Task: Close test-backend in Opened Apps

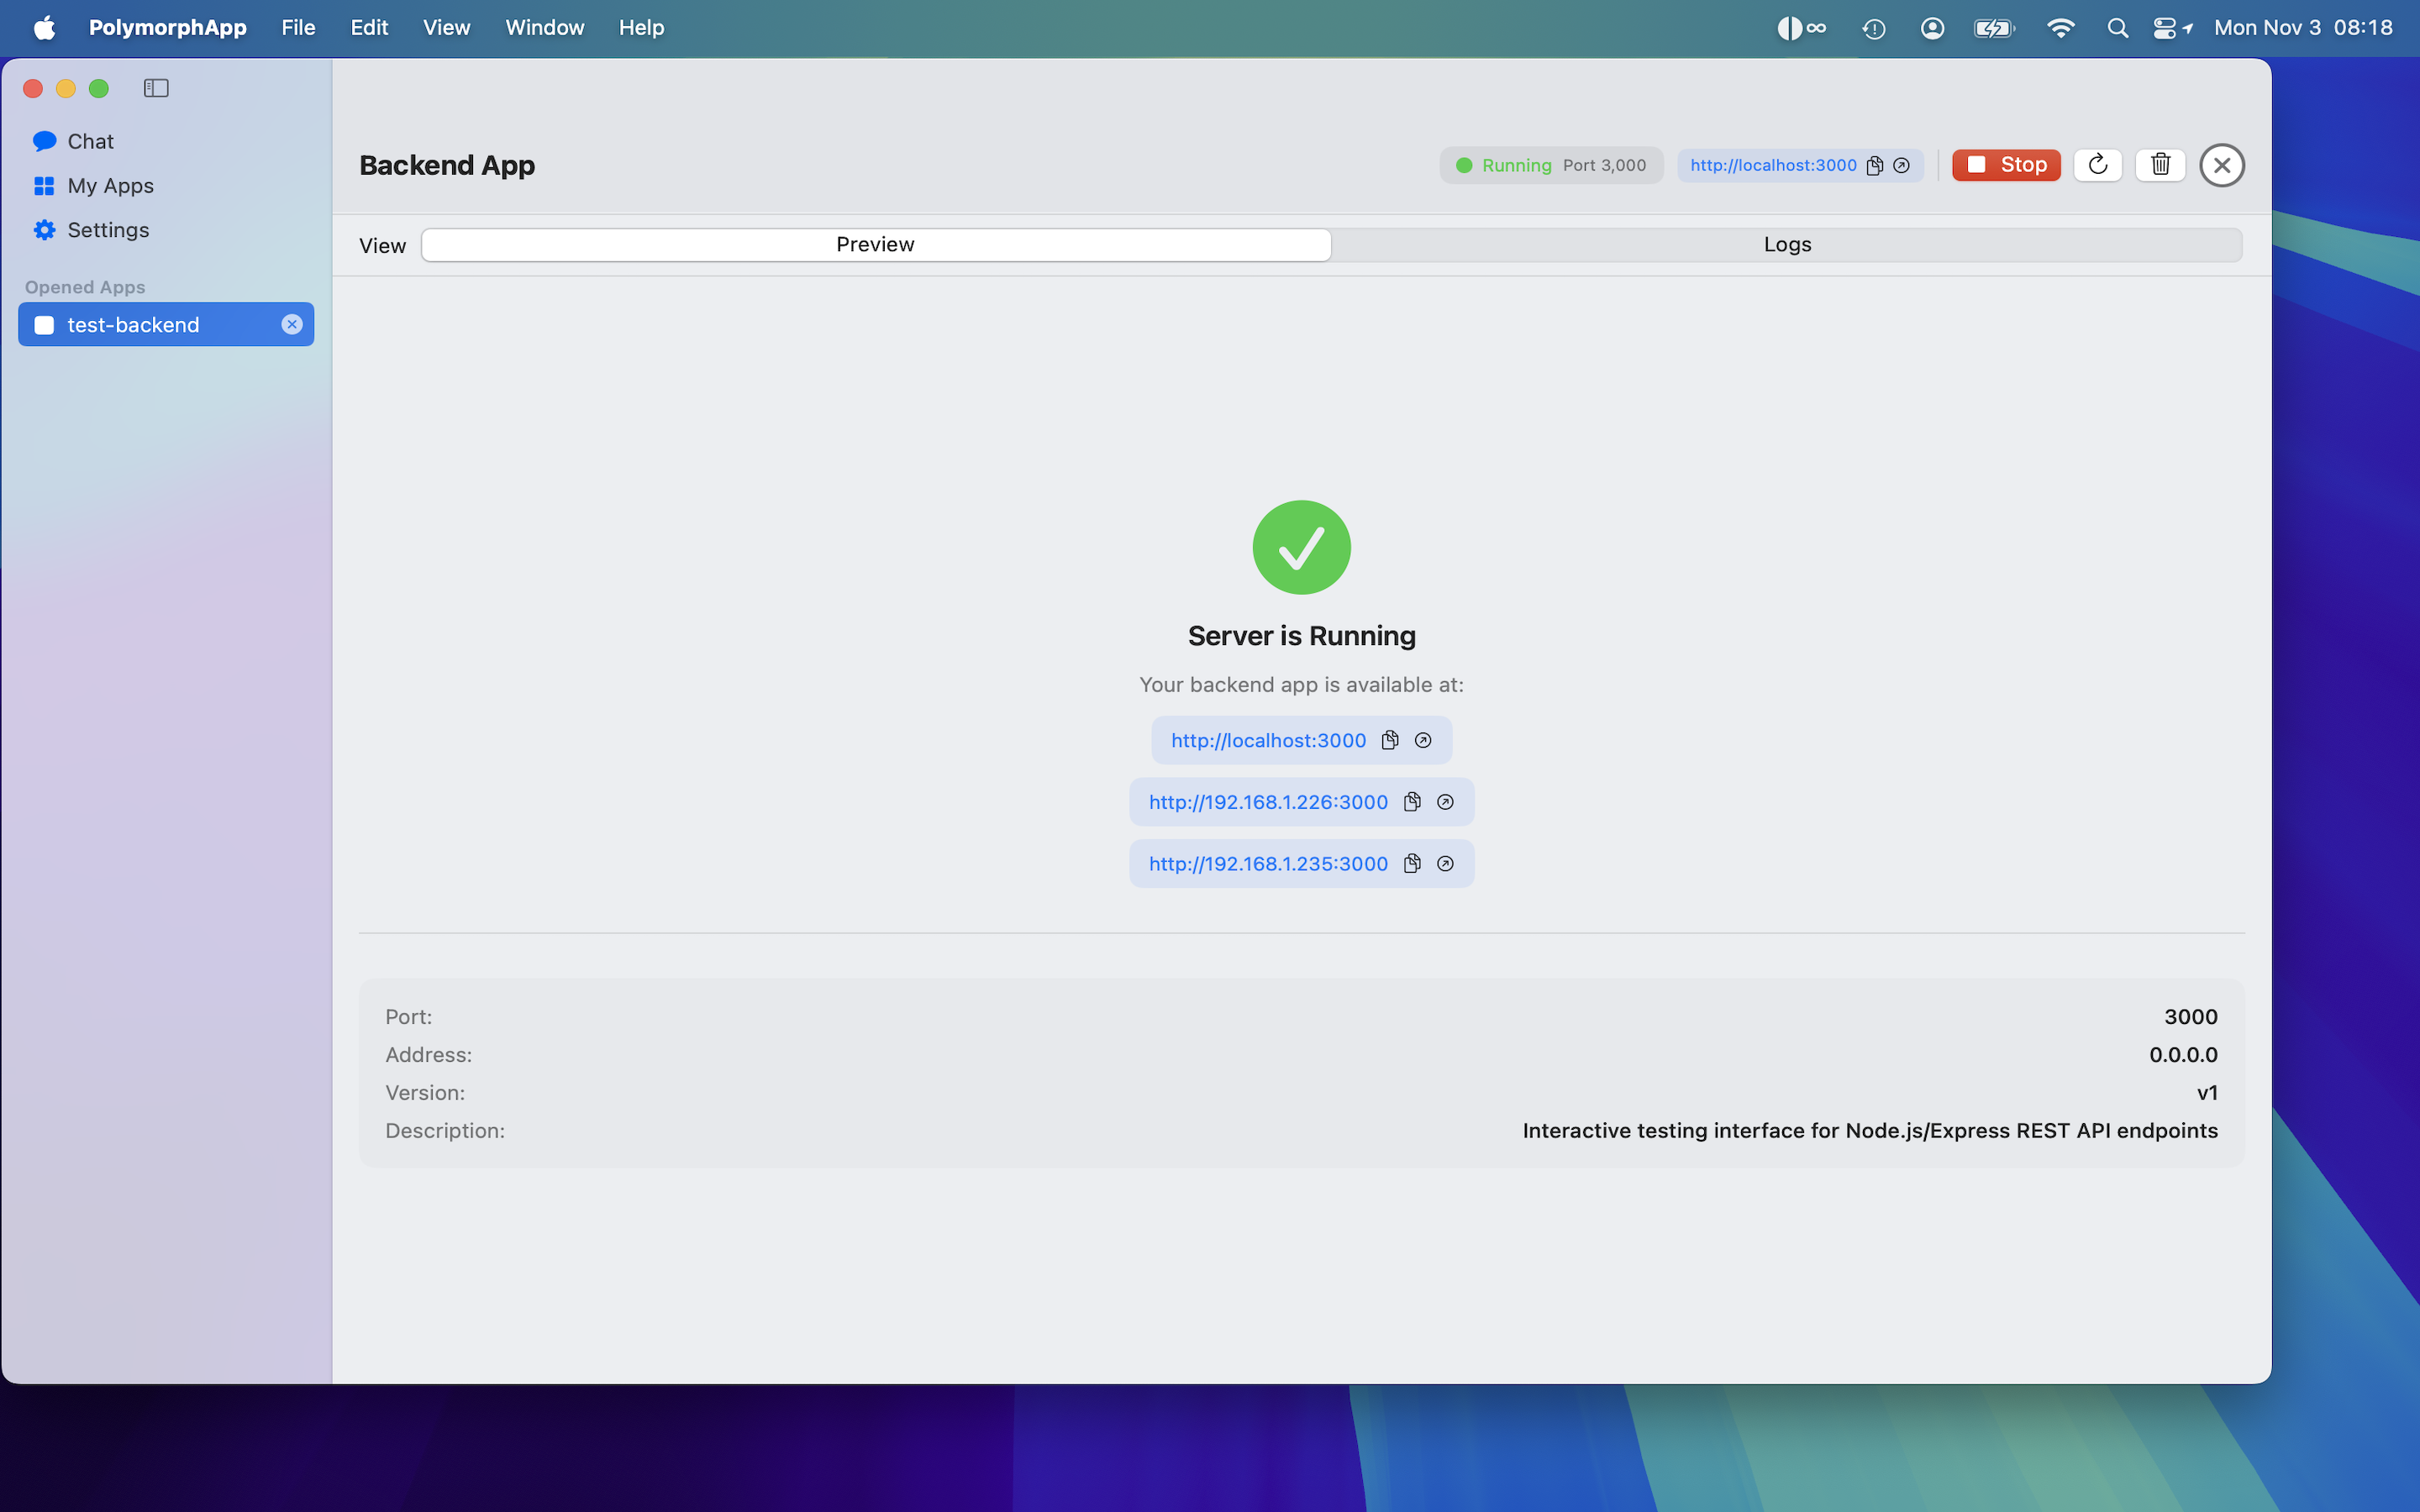Action: tap(291, 324)
